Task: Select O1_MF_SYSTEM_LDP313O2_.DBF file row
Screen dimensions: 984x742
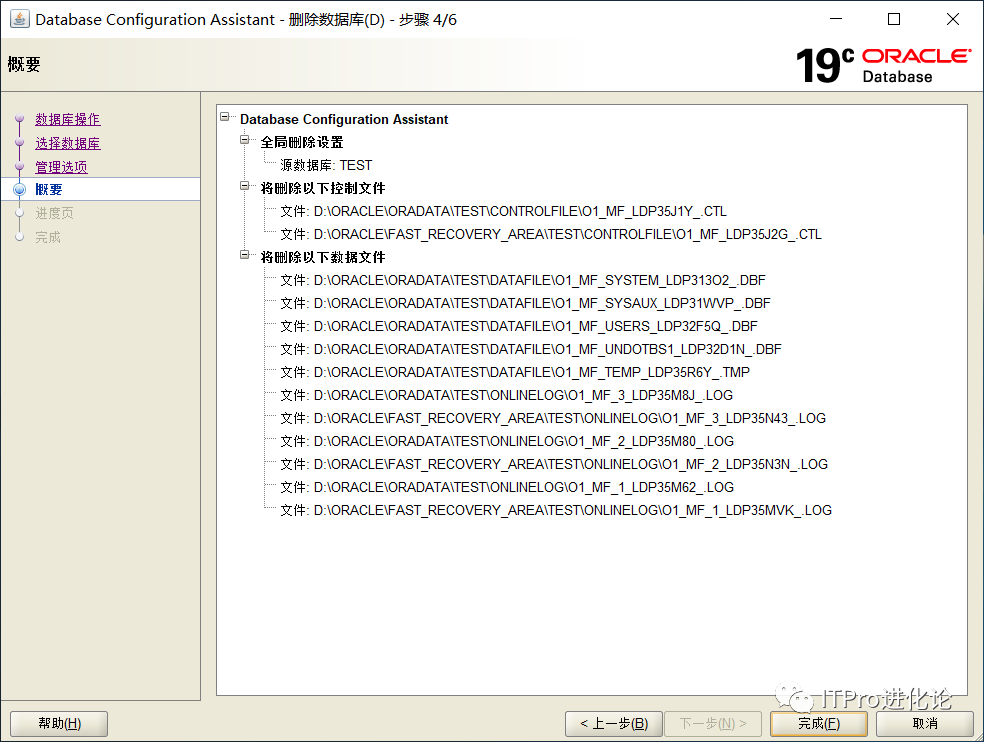Action: [523, 281]
